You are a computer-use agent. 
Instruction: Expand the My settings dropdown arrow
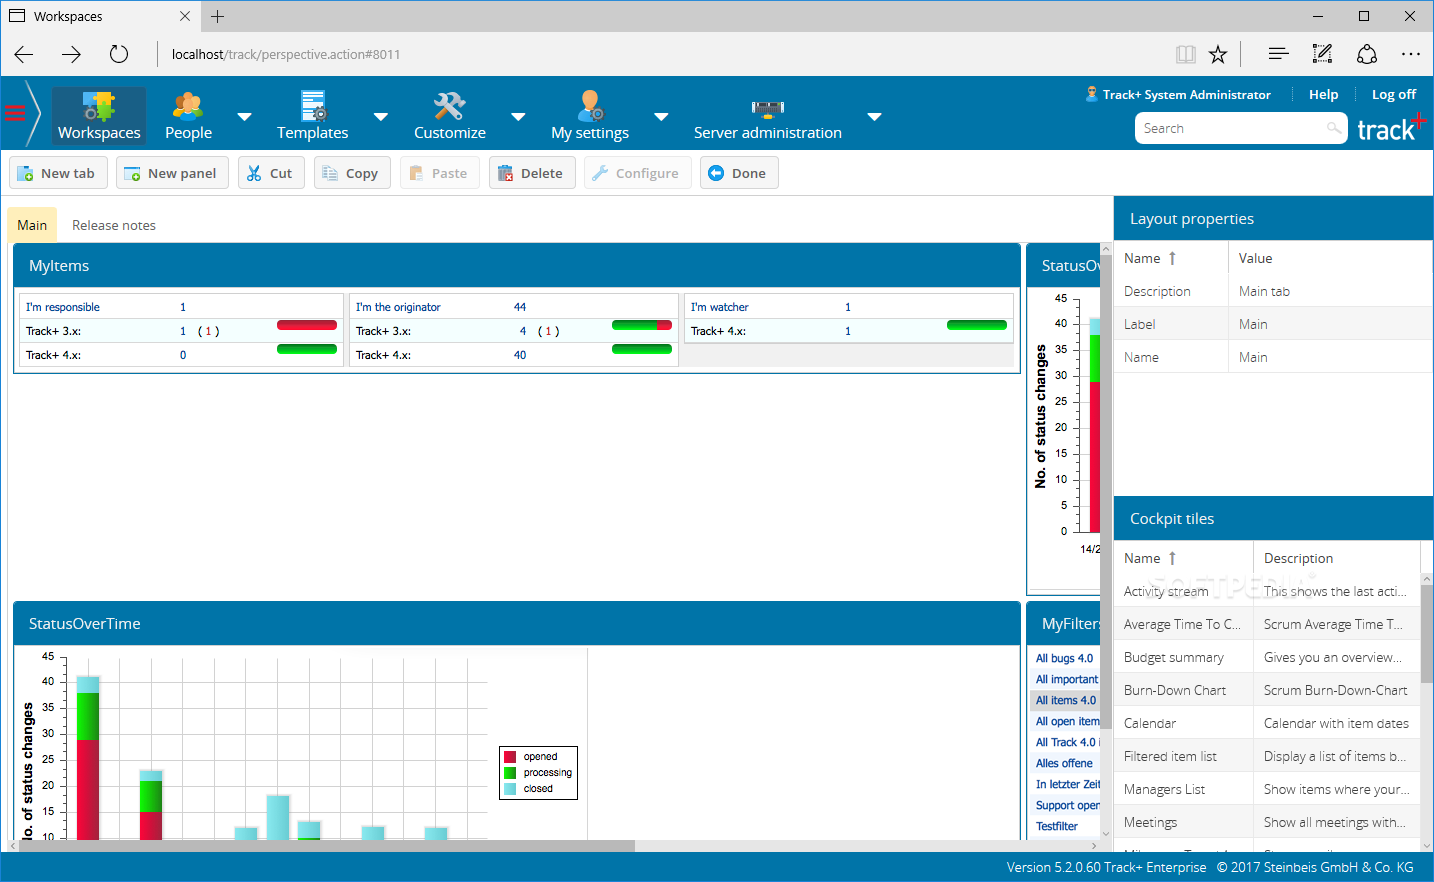pyautogui.click(x=661, y=117)
